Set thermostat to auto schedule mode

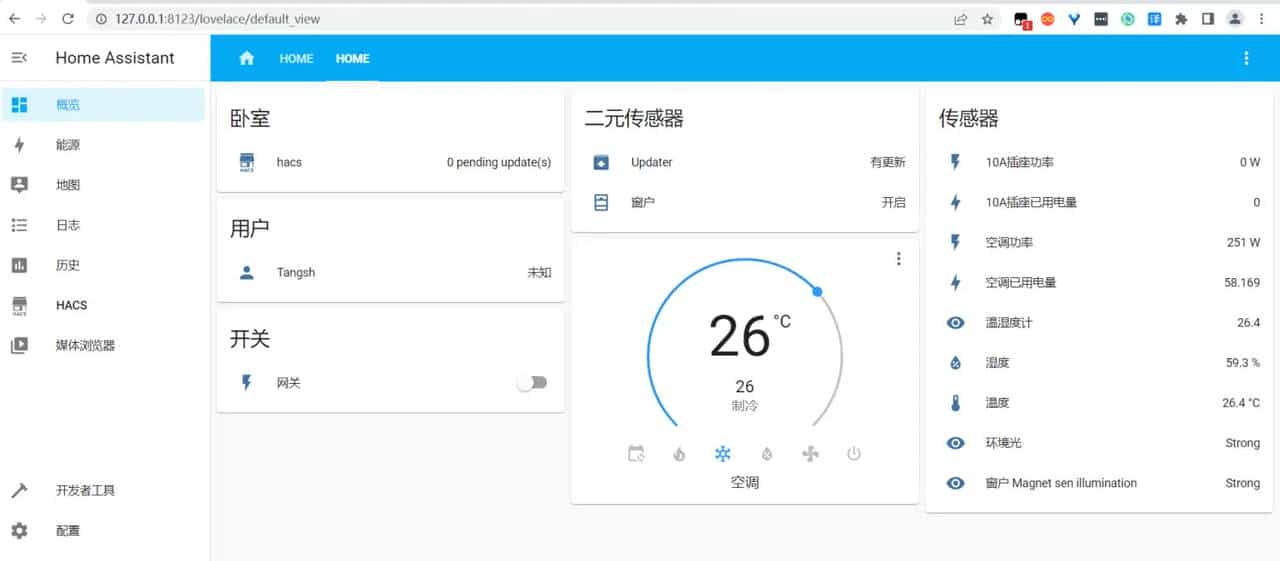pos(636,453)
